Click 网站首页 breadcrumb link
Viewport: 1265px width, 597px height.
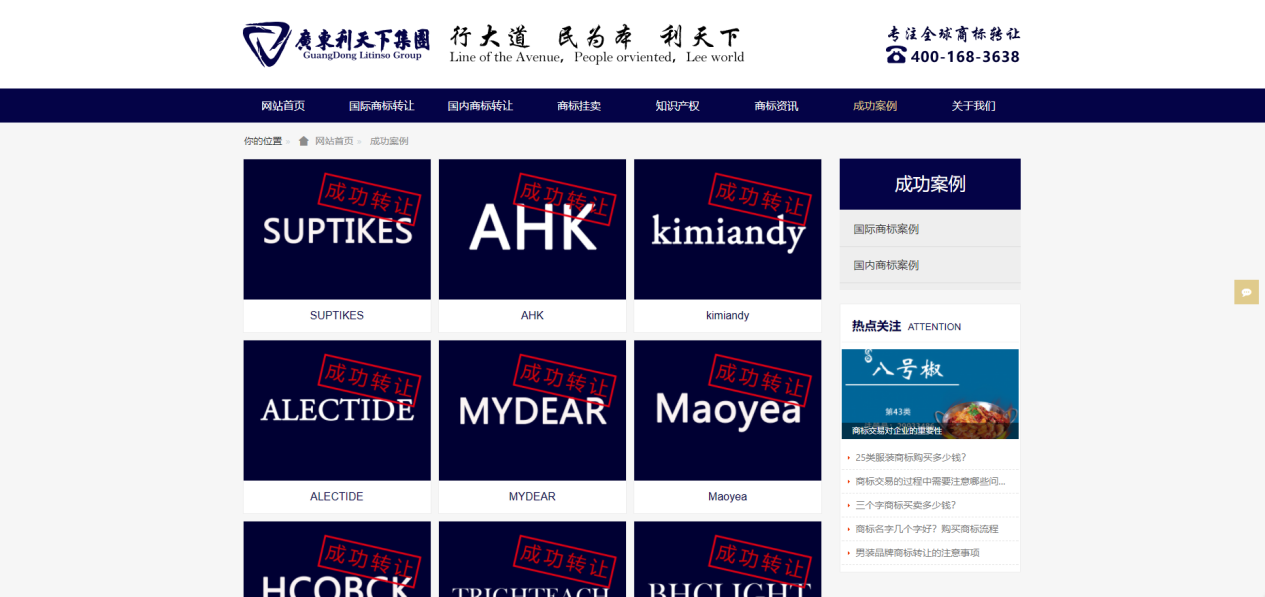click(334, 141)
